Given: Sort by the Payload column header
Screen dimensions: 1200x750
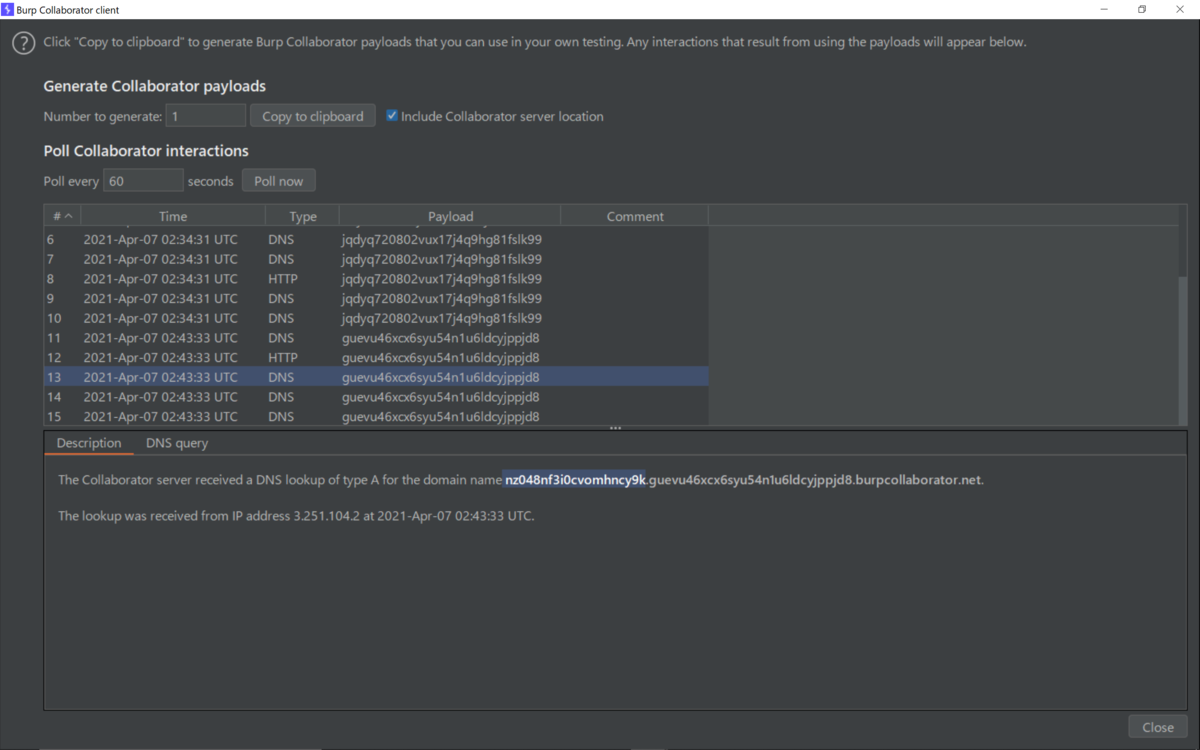Looking at the screenshot, I should pyautogui.click(x=450, y=216).
